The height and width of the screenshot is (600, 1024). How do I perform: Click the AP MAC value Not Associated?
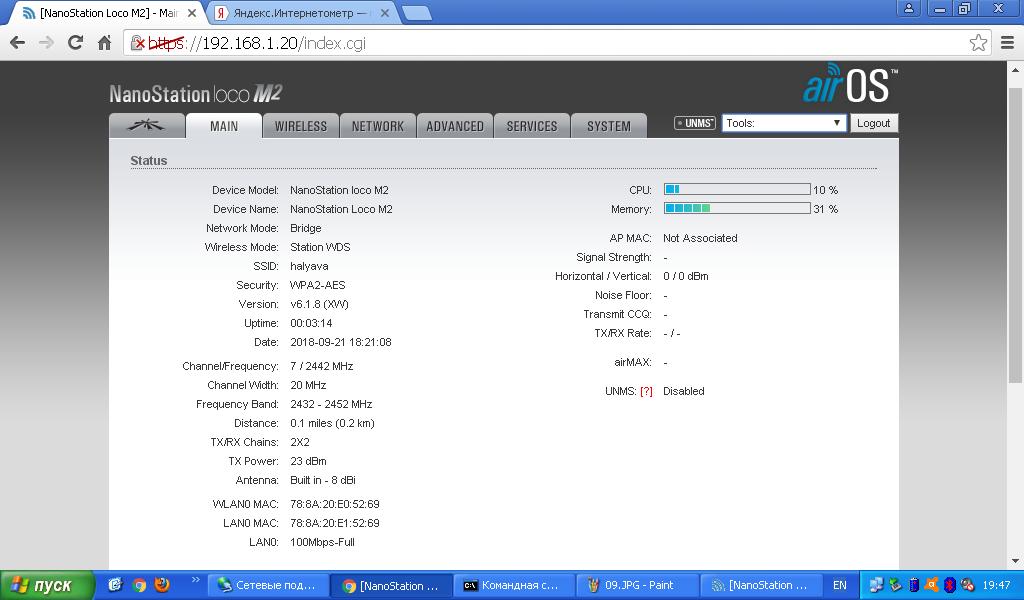pyautogui.click(x=700, y=238)
